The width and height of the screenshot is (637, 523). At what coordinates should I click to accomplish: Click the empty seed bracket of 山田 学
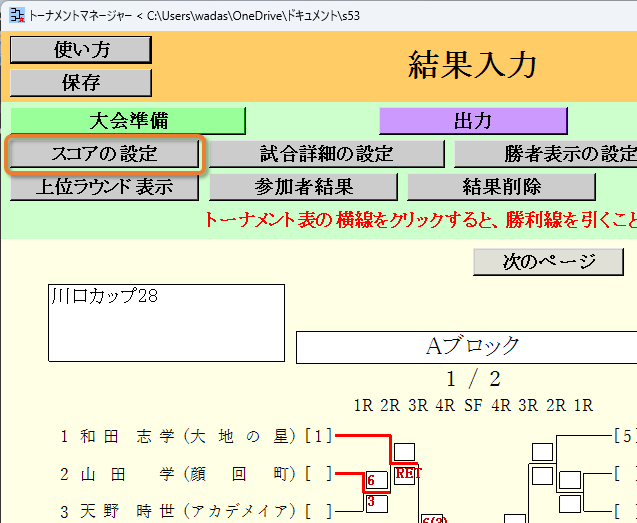[319, 474]
